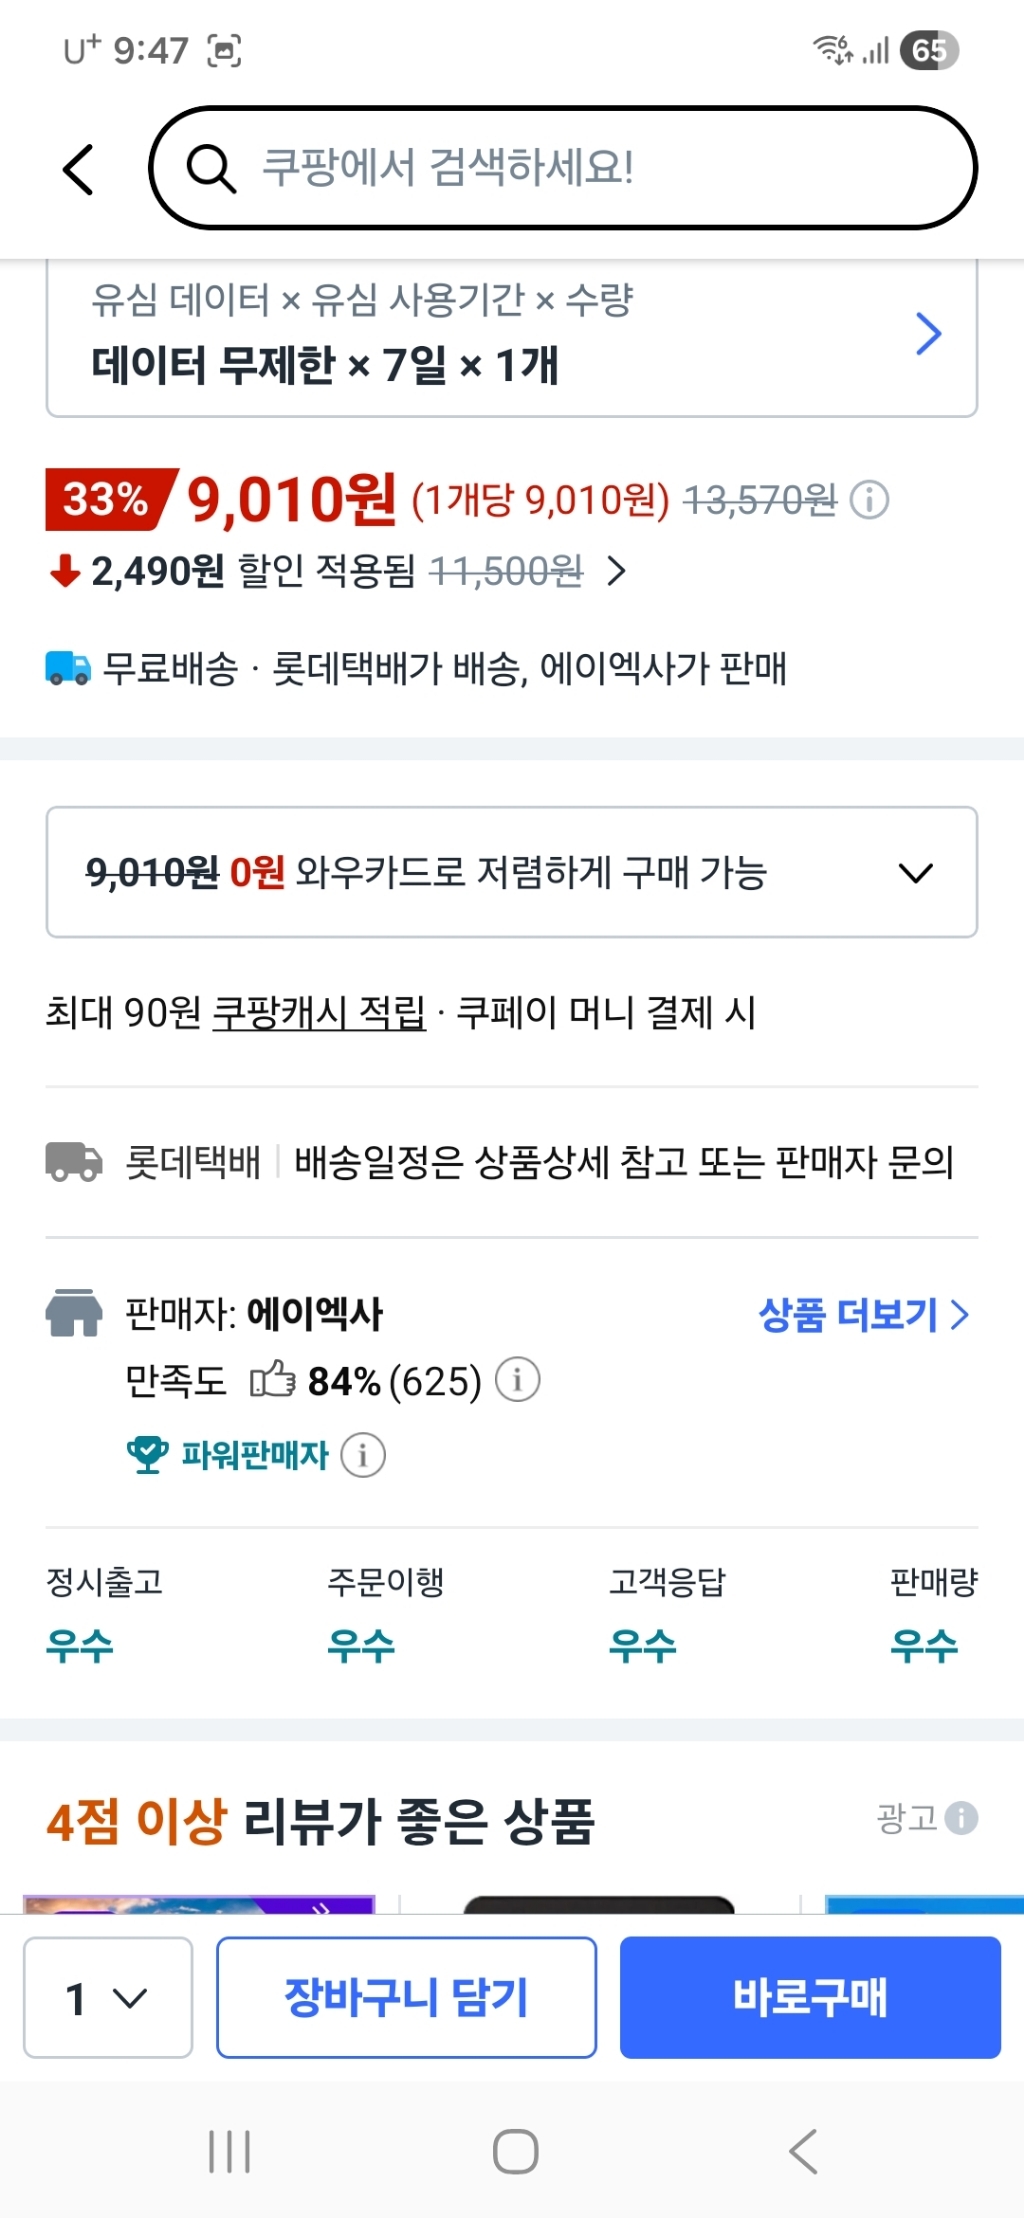
Task: Open the quantity dropdown showing 1
Action: [107, 1999]
